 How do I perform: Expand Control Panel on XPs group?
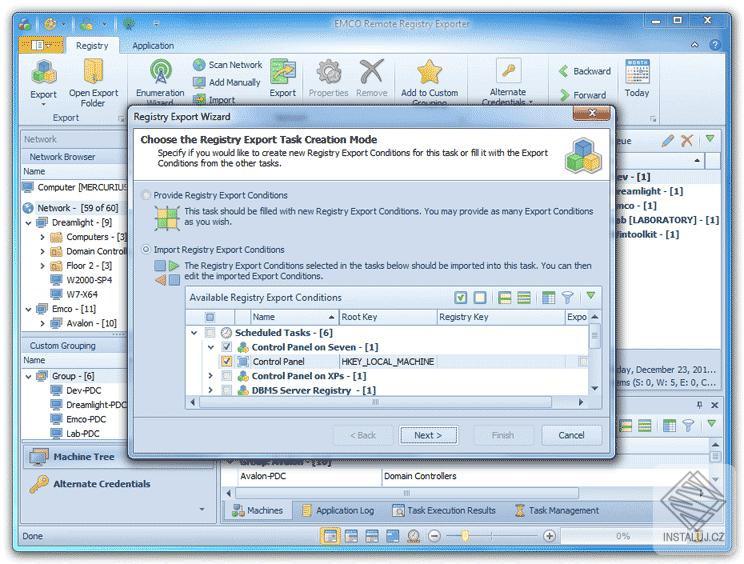[211, 376]
